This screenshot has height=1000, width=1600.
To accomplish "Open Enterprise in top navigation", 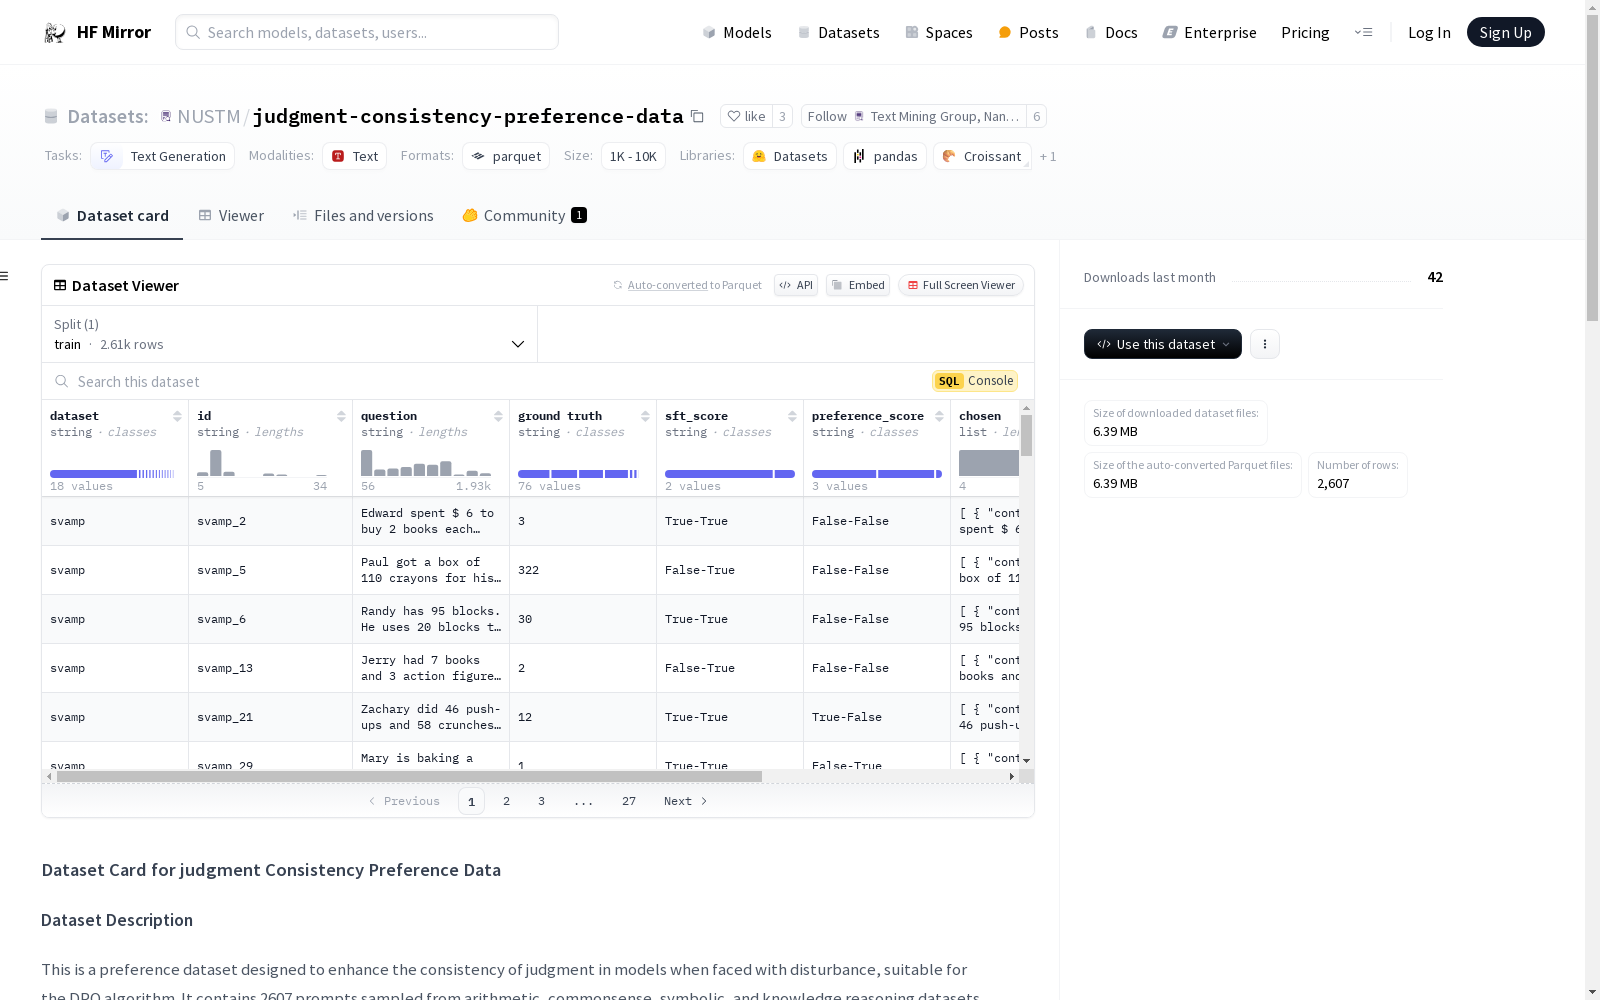I will [x=1209, y=33].
